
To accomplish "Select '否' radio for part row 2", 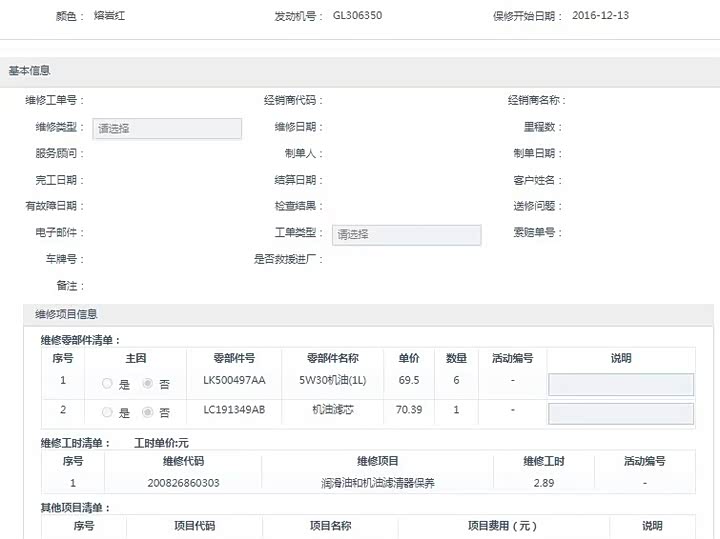I will tap(148, 412).
